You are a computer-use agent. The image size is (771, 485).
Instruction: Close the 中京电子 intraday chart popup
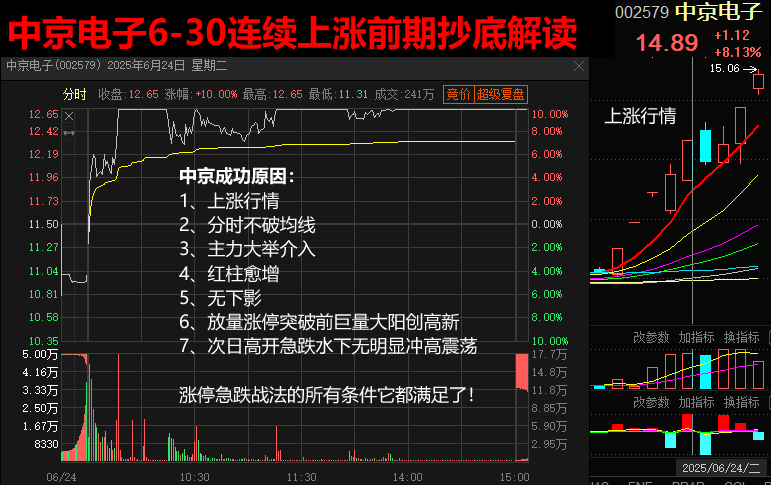pos(579,66)
